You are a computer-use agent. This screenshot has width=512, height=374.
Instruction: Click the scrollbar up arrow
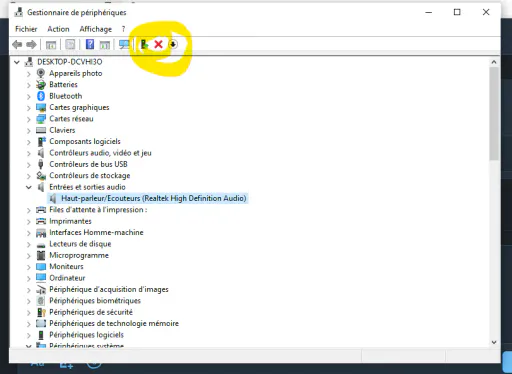pyautogui.click(x=494, y=62)
